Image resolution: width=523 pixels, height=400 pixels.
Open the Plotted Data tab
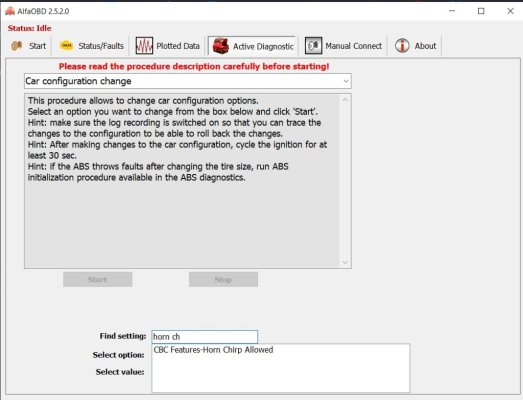coord(168,46)
